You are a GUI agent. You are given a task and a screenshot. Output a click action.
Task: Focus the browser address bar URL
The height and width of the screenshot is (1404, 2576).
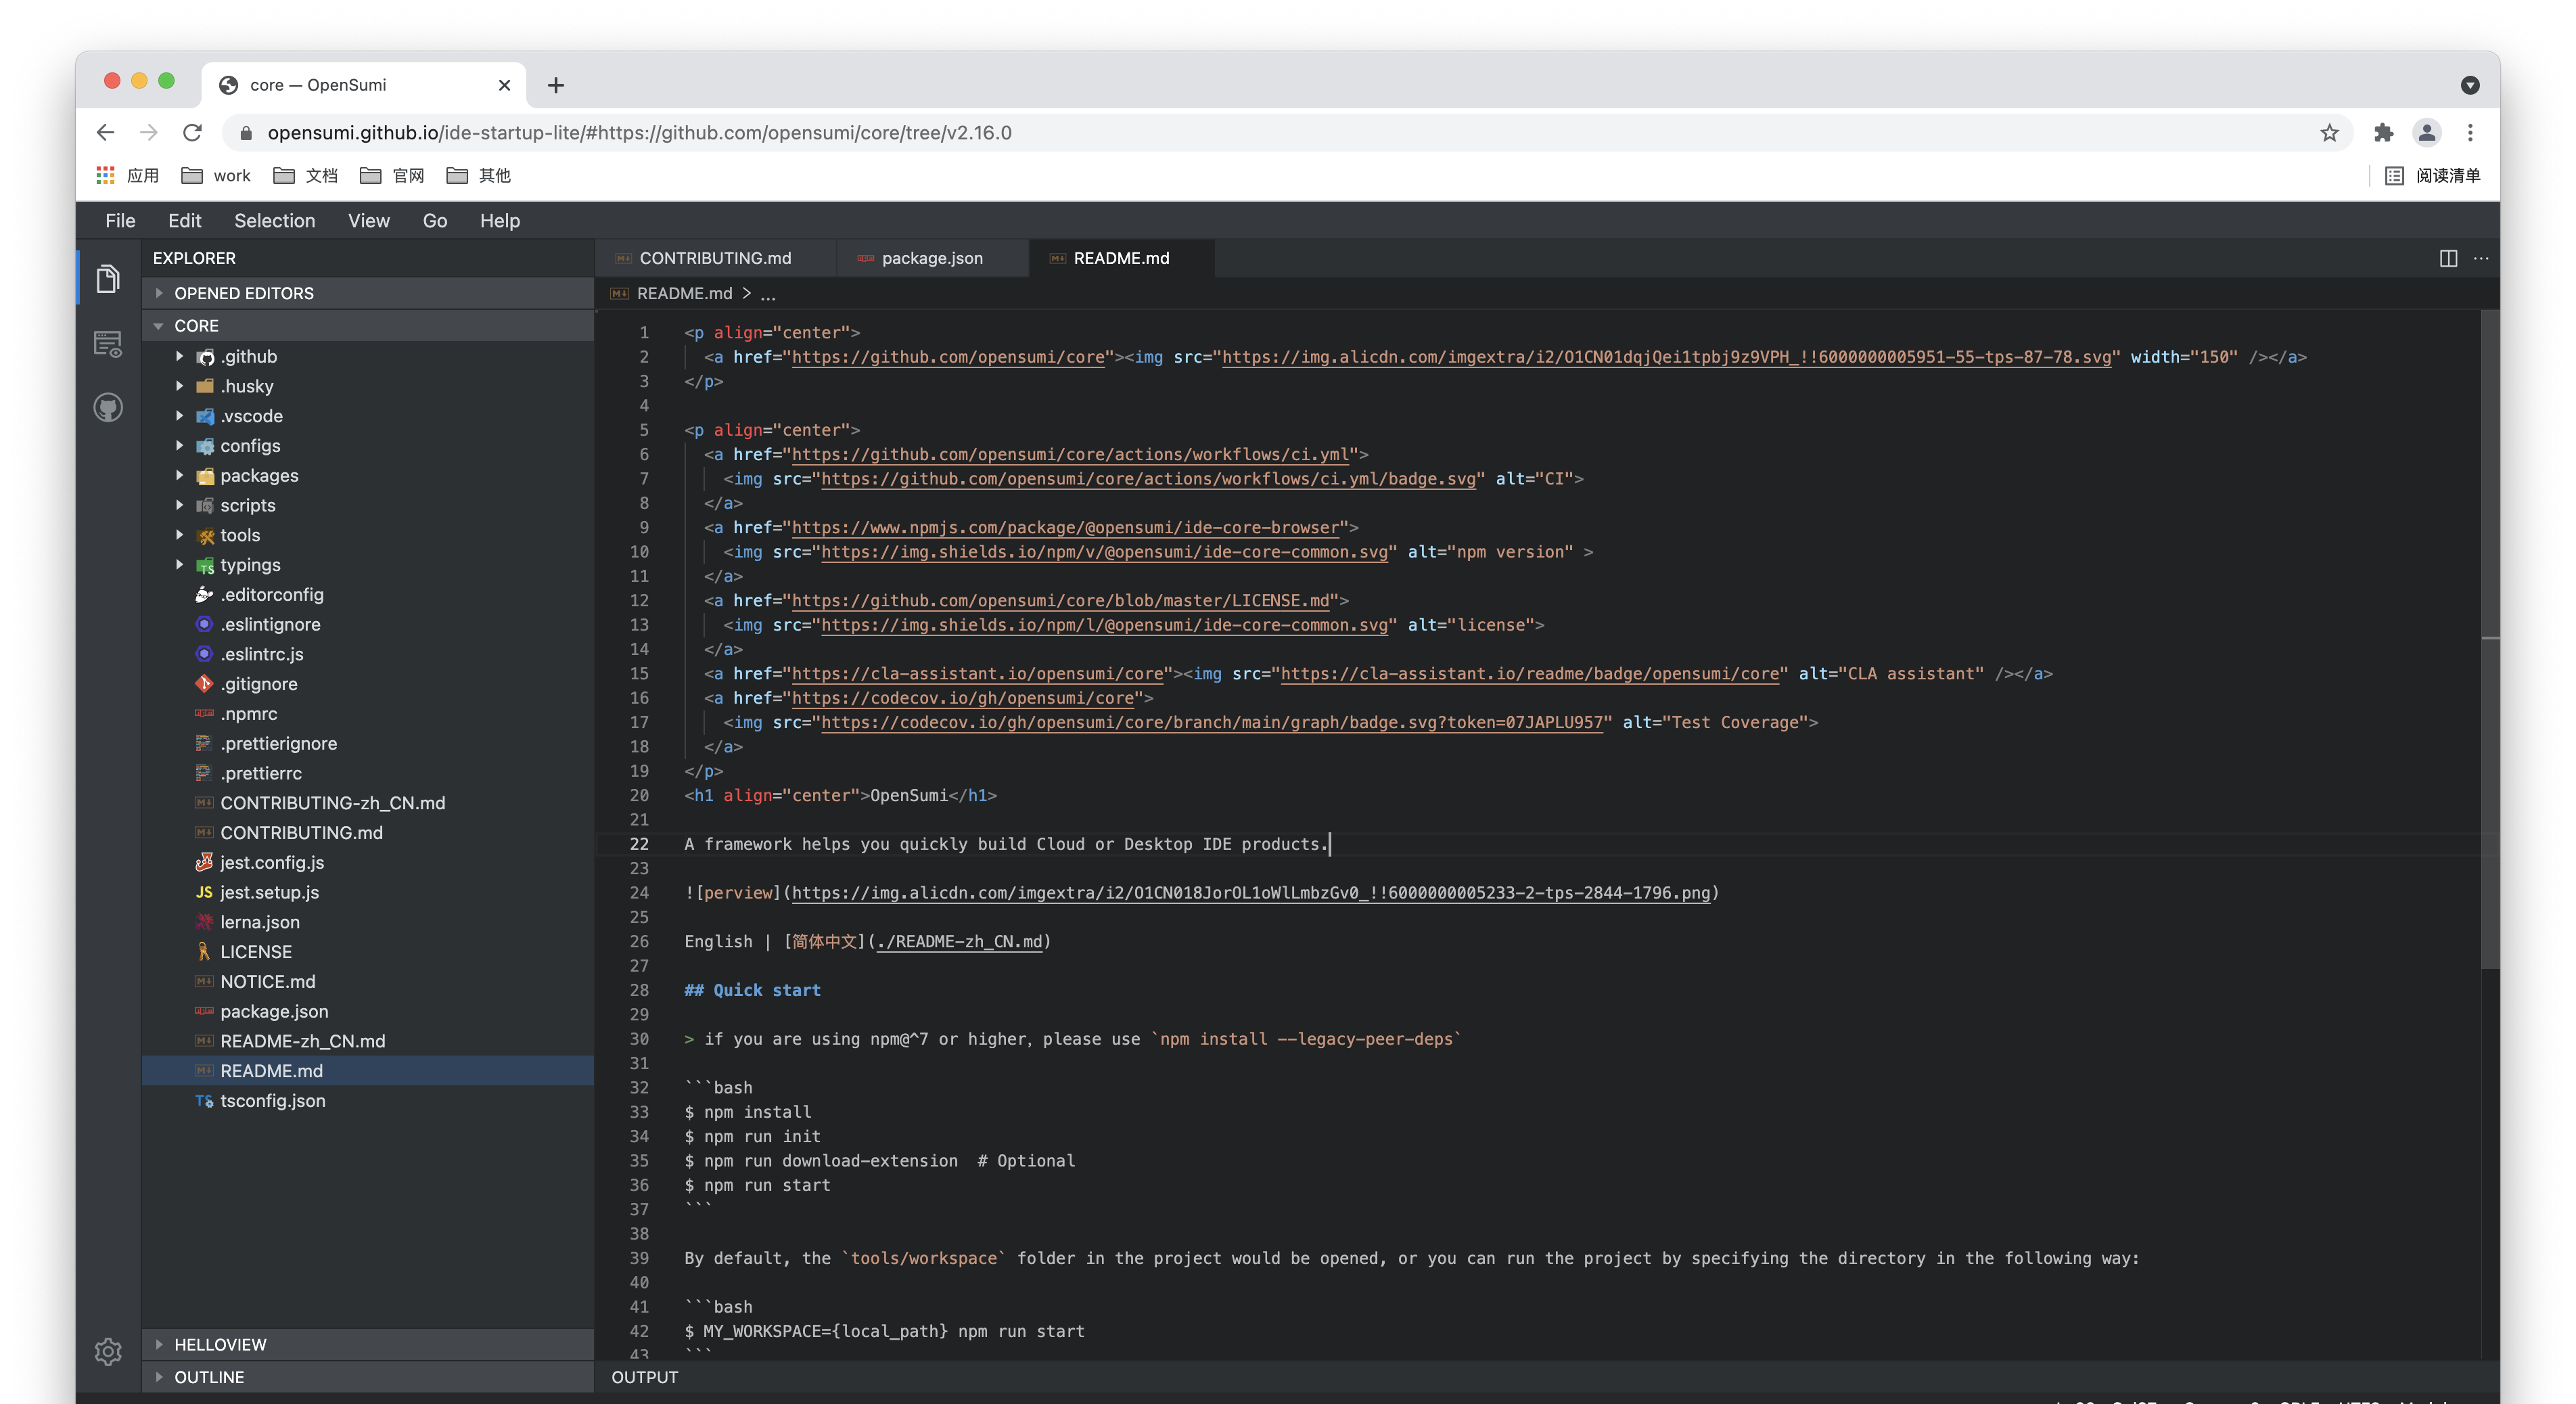click(639, 133)
